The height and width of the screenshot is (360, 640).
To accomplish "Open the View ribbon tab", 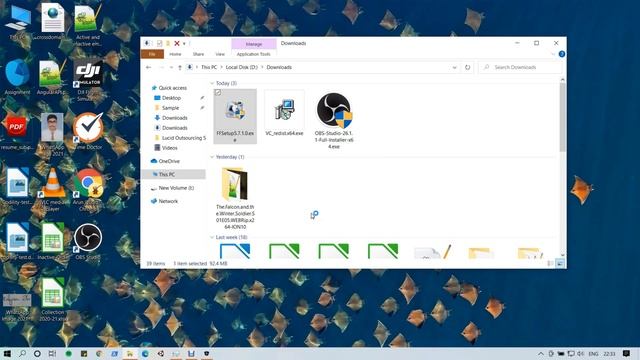I will pos(220,54).
